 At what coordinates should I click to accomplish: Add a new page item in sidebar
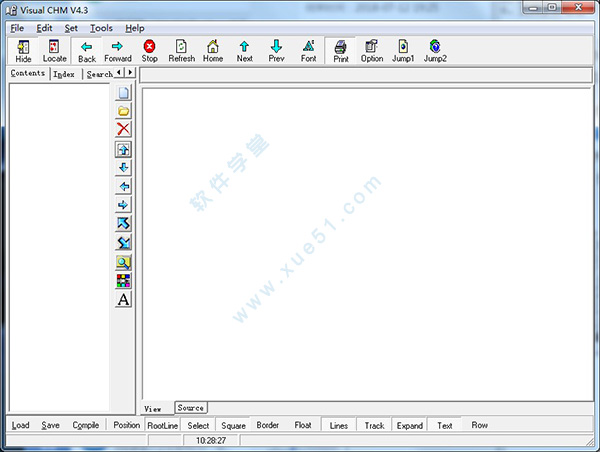pyautogui.click(x=123, y=93)
